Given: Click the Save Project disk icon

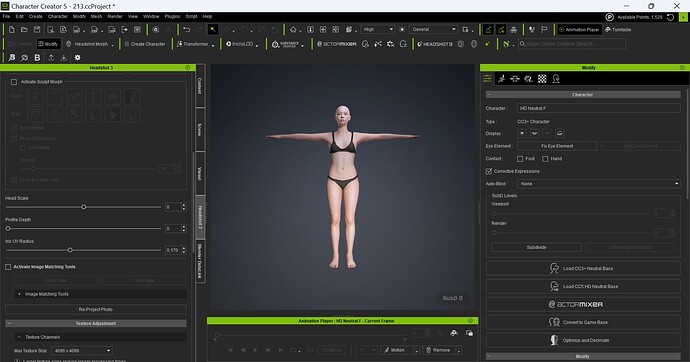Looking at the screenshot, I should [x=37, y=29].
